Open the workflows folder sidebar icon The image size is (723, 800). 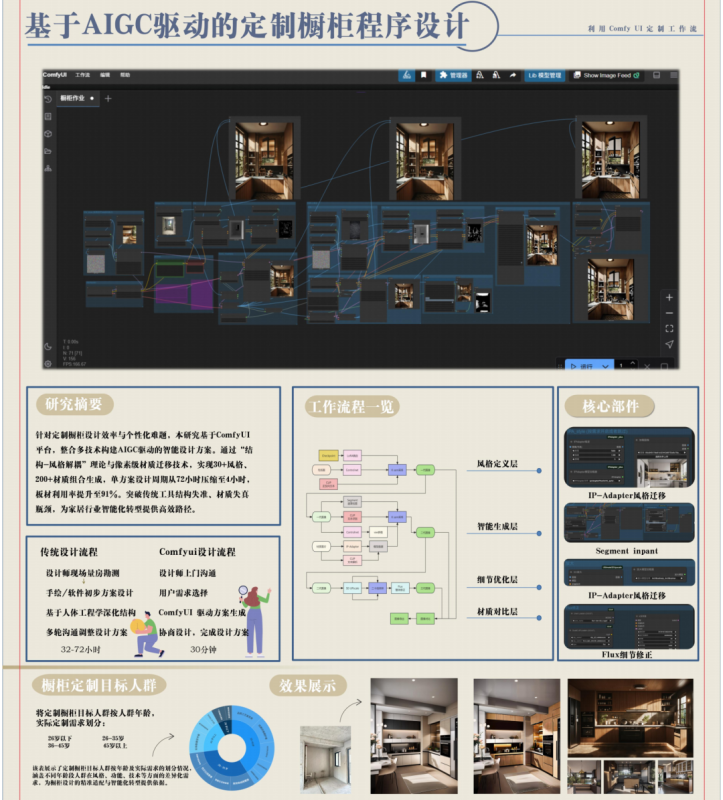(48, 151)
